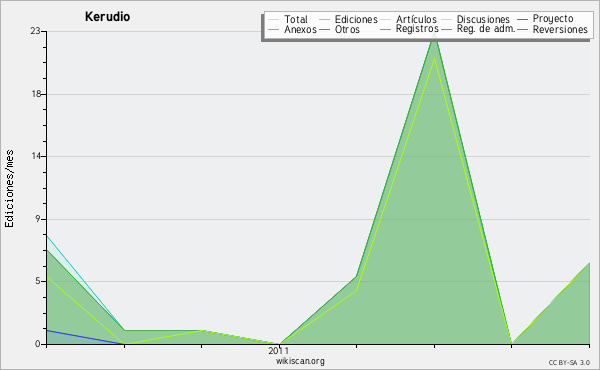Click the 5 y-axis value

coord(38,281)
